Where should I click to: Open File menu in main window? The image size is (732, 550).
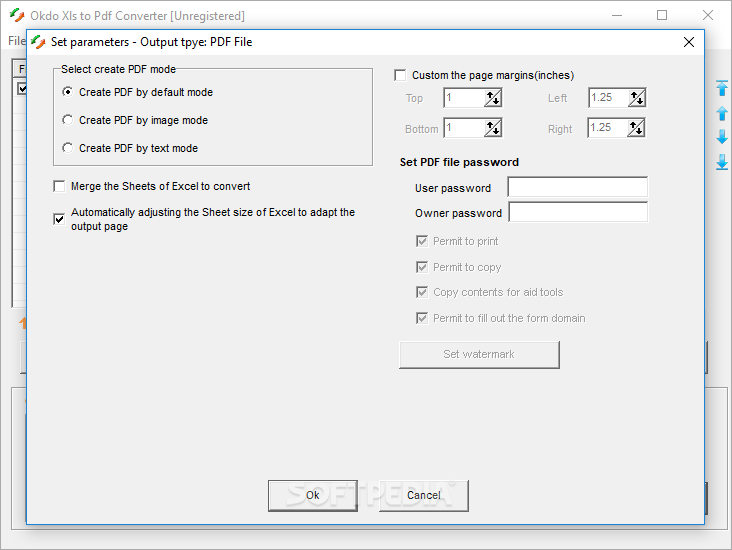[x=17, y=41]
